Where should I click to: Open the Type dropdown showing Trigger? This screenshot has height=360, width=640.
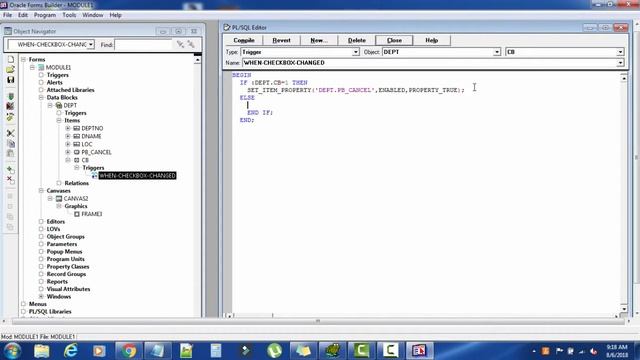pos(356,52)
